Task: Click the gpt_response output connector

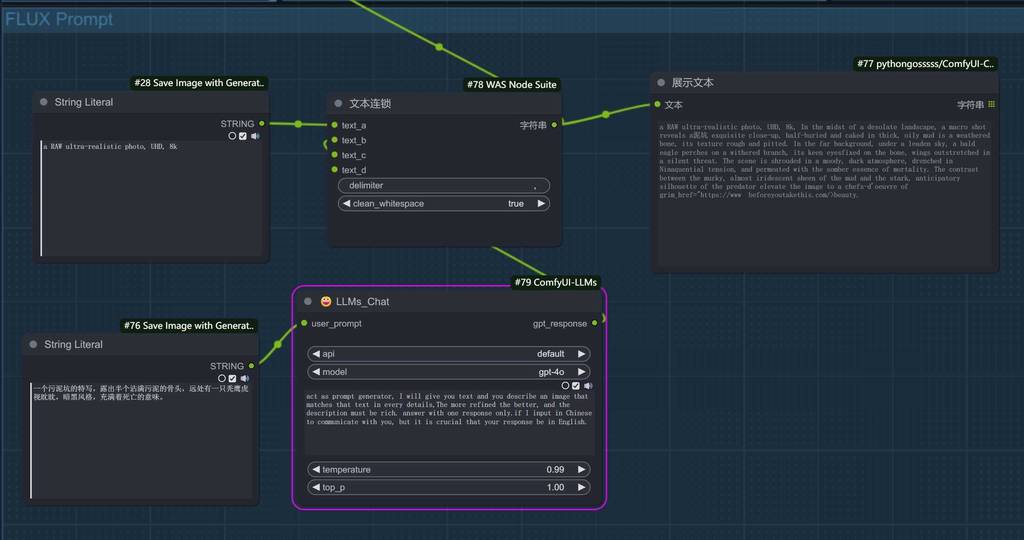Action: [x=595, y=323]
